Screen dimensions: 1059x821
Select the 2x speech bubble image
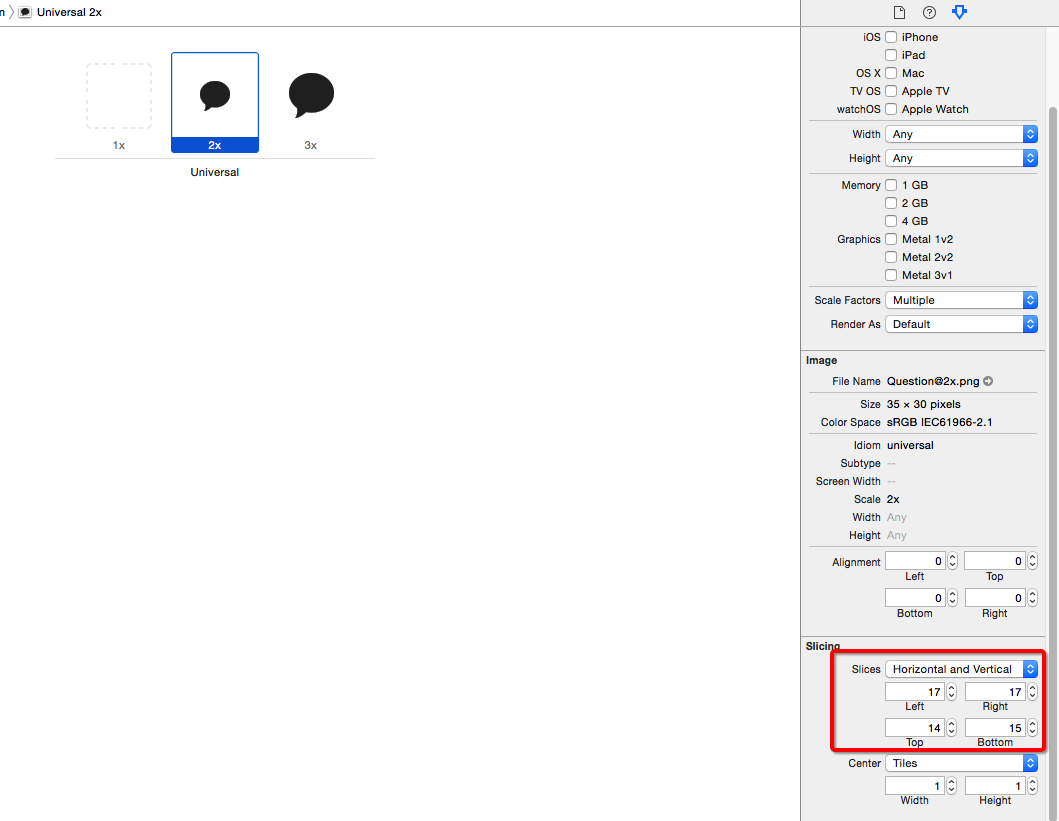[215, 95]
